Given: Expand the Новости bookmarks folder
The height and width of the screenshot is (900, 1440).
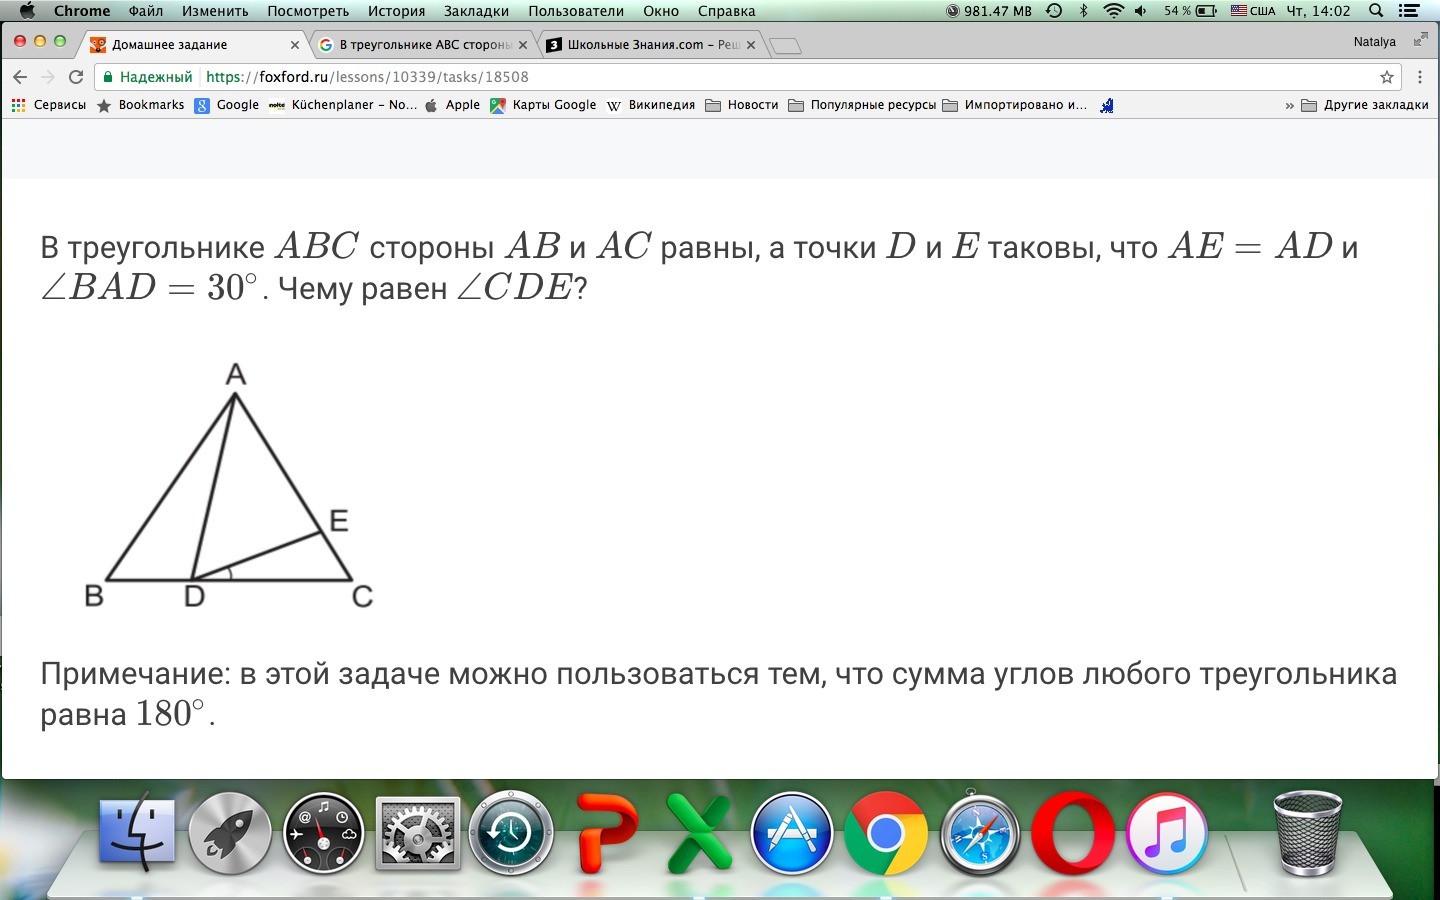Looking at the screenshot, I should pyautogui.click(x=742, y=105).
